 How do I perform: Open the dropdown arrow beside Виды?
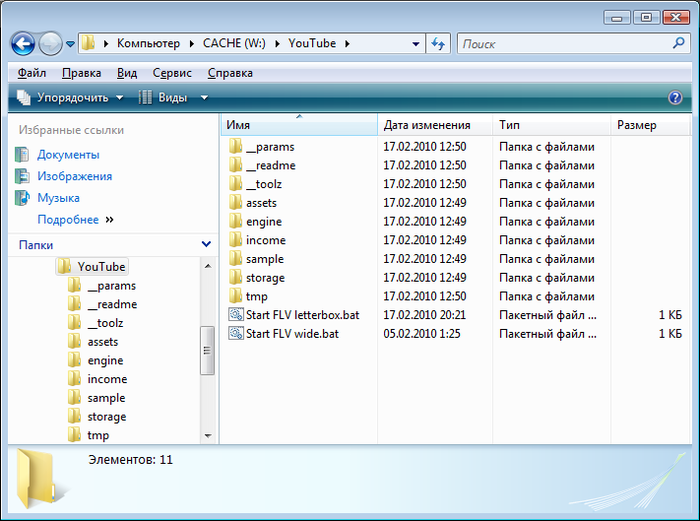(204, 97)
